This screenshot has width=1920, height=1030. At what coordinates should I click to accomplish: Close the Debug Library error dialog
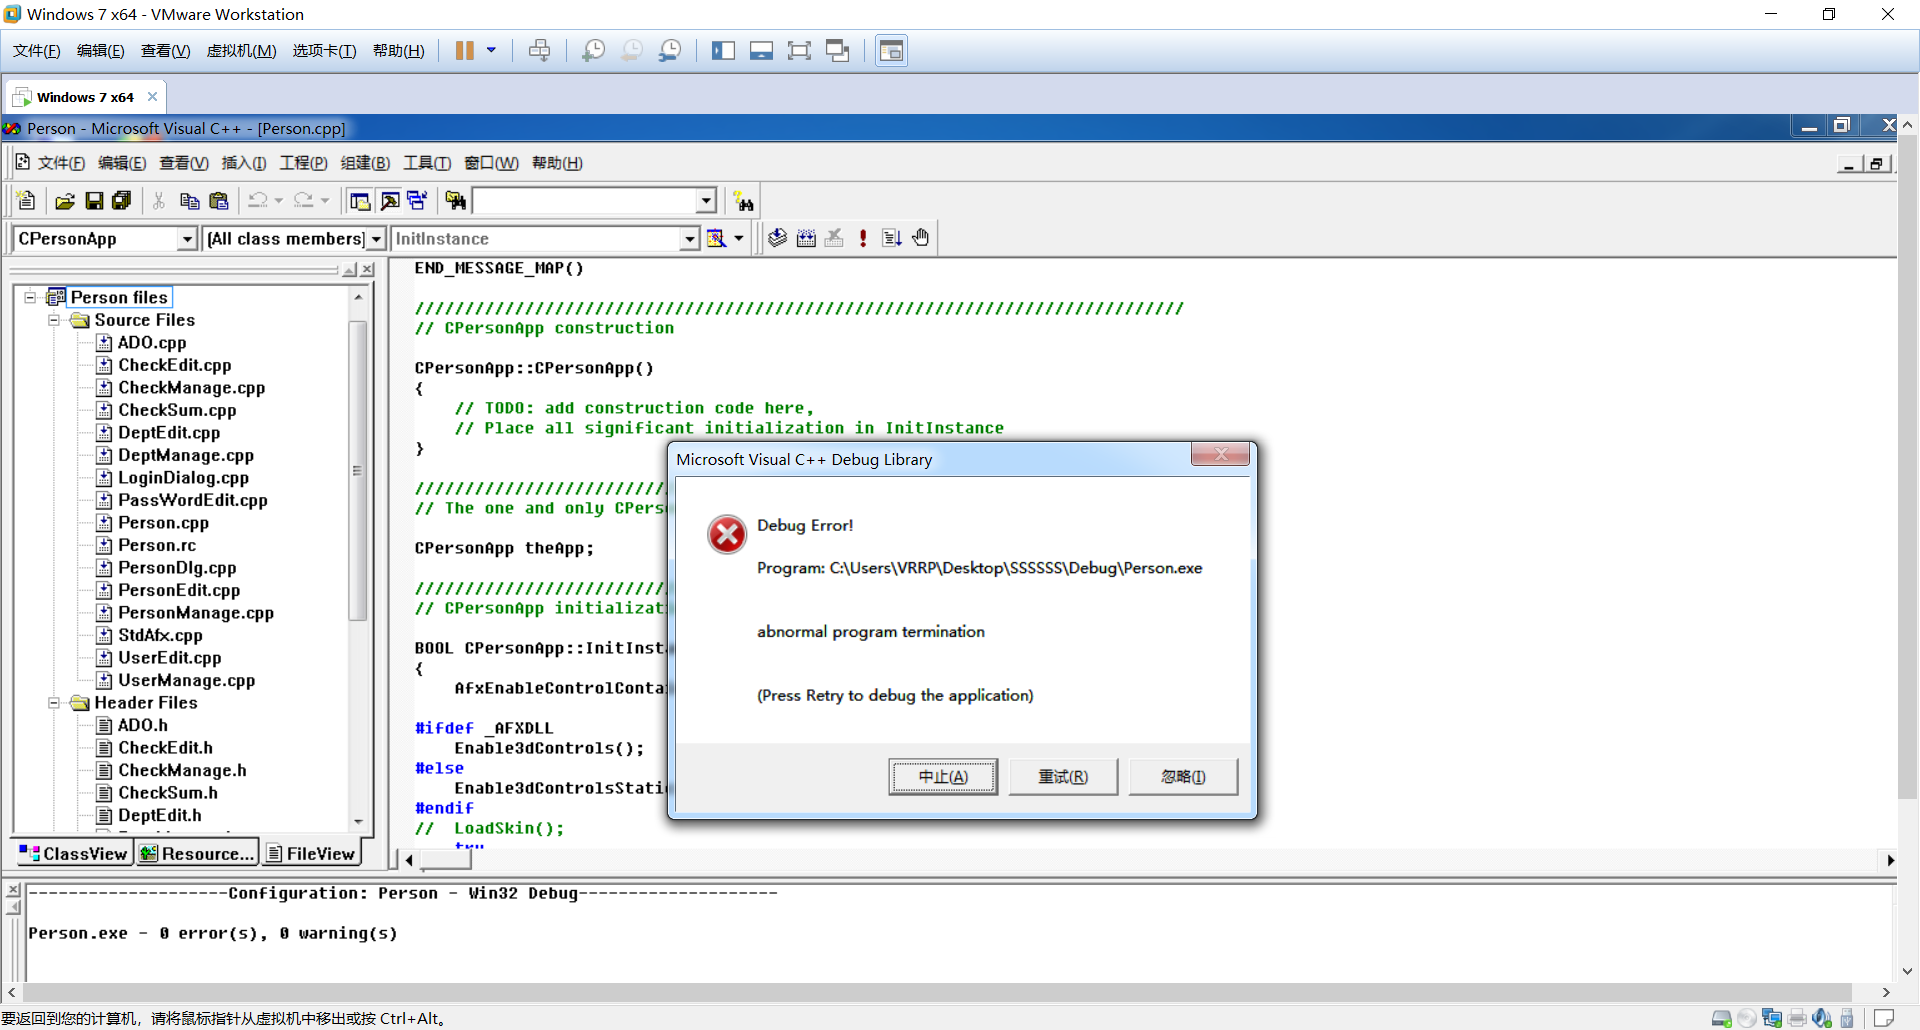coord(1220,455)
